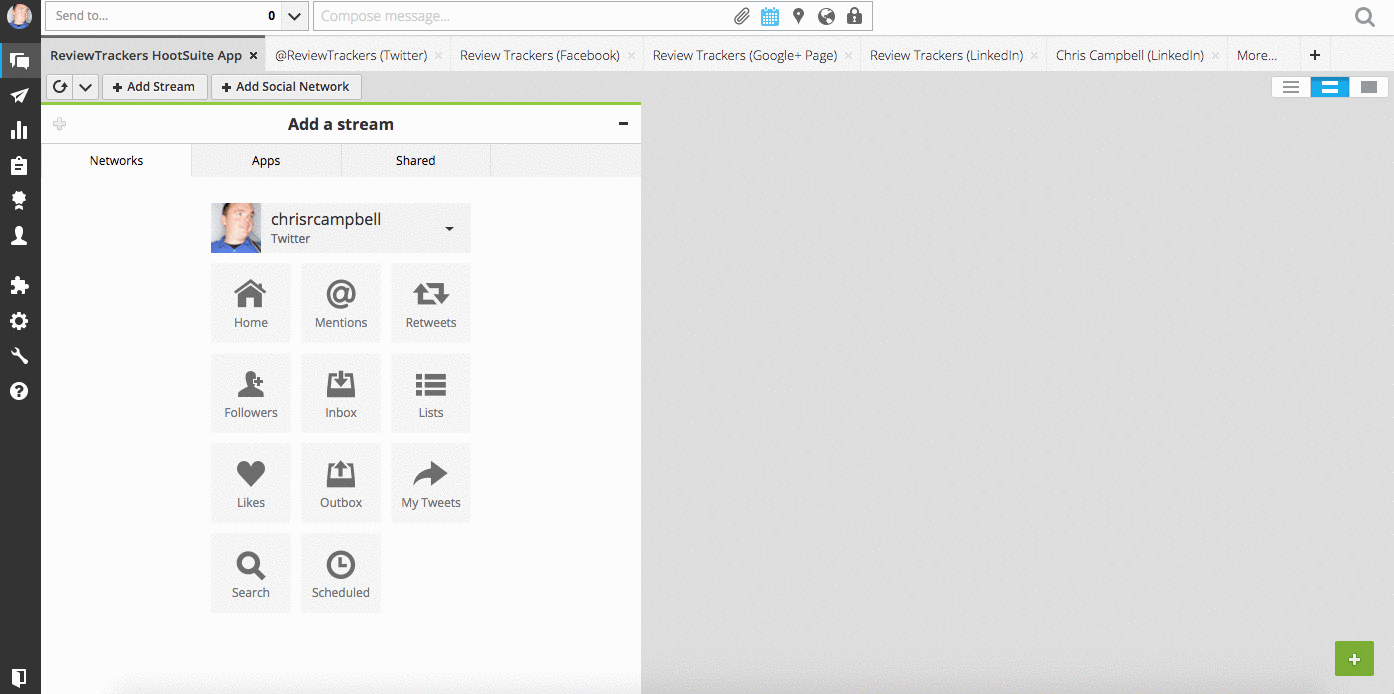Screen dimensions: 1394x694
Task: Refresh streams with the circular arrow button
Action: pyautogui.click(x=60, y=87)
